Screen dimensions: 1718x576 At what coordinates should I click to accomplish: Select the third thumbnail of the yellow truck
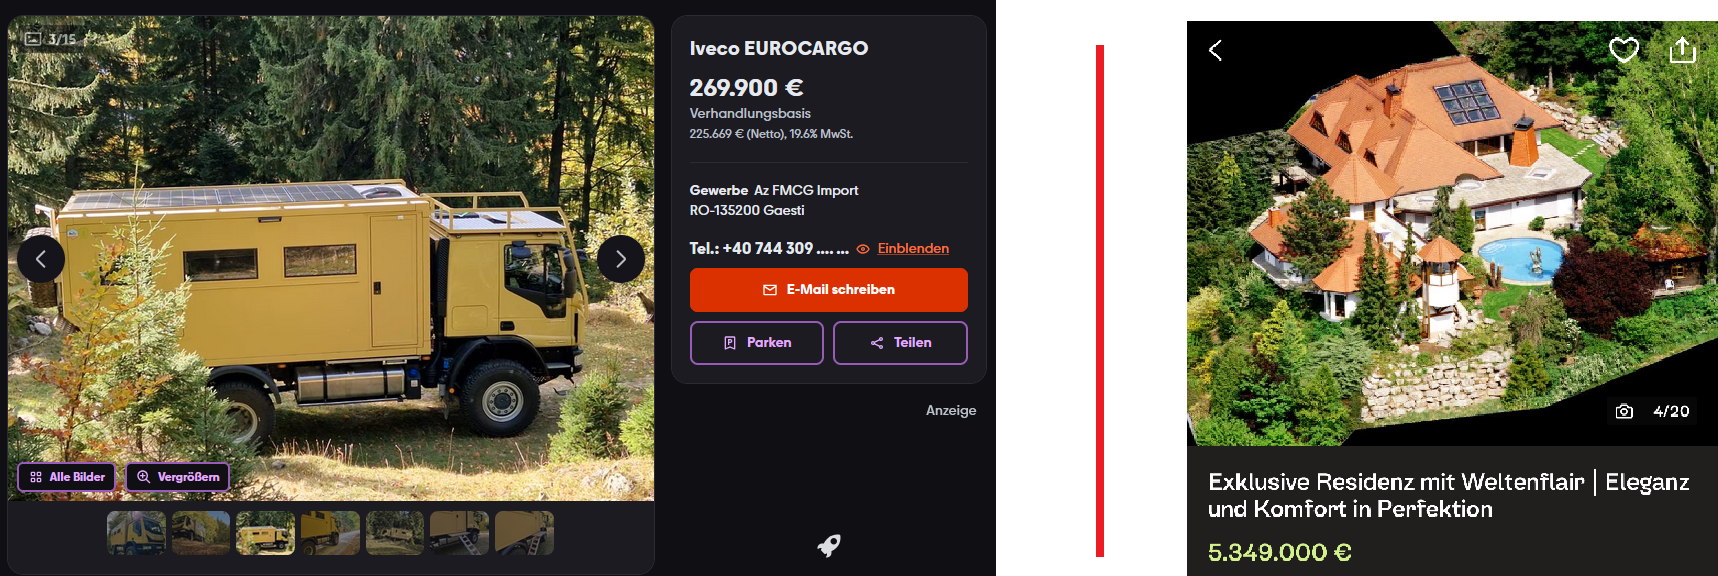[265, 533]
